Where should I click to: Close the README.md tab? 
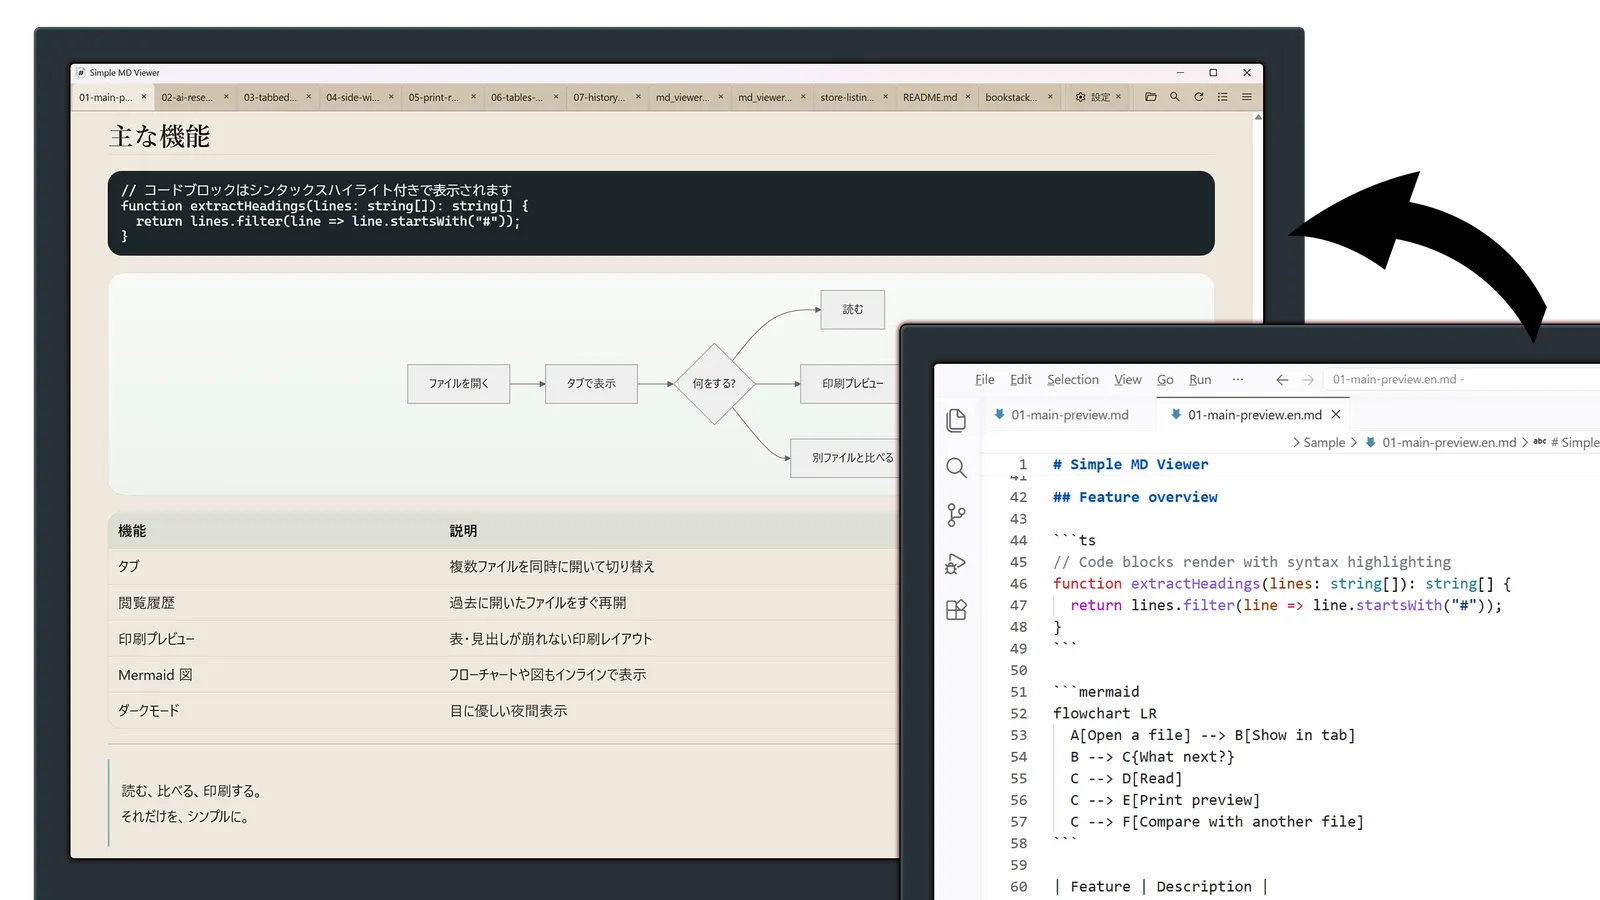[x=968, y=97]
